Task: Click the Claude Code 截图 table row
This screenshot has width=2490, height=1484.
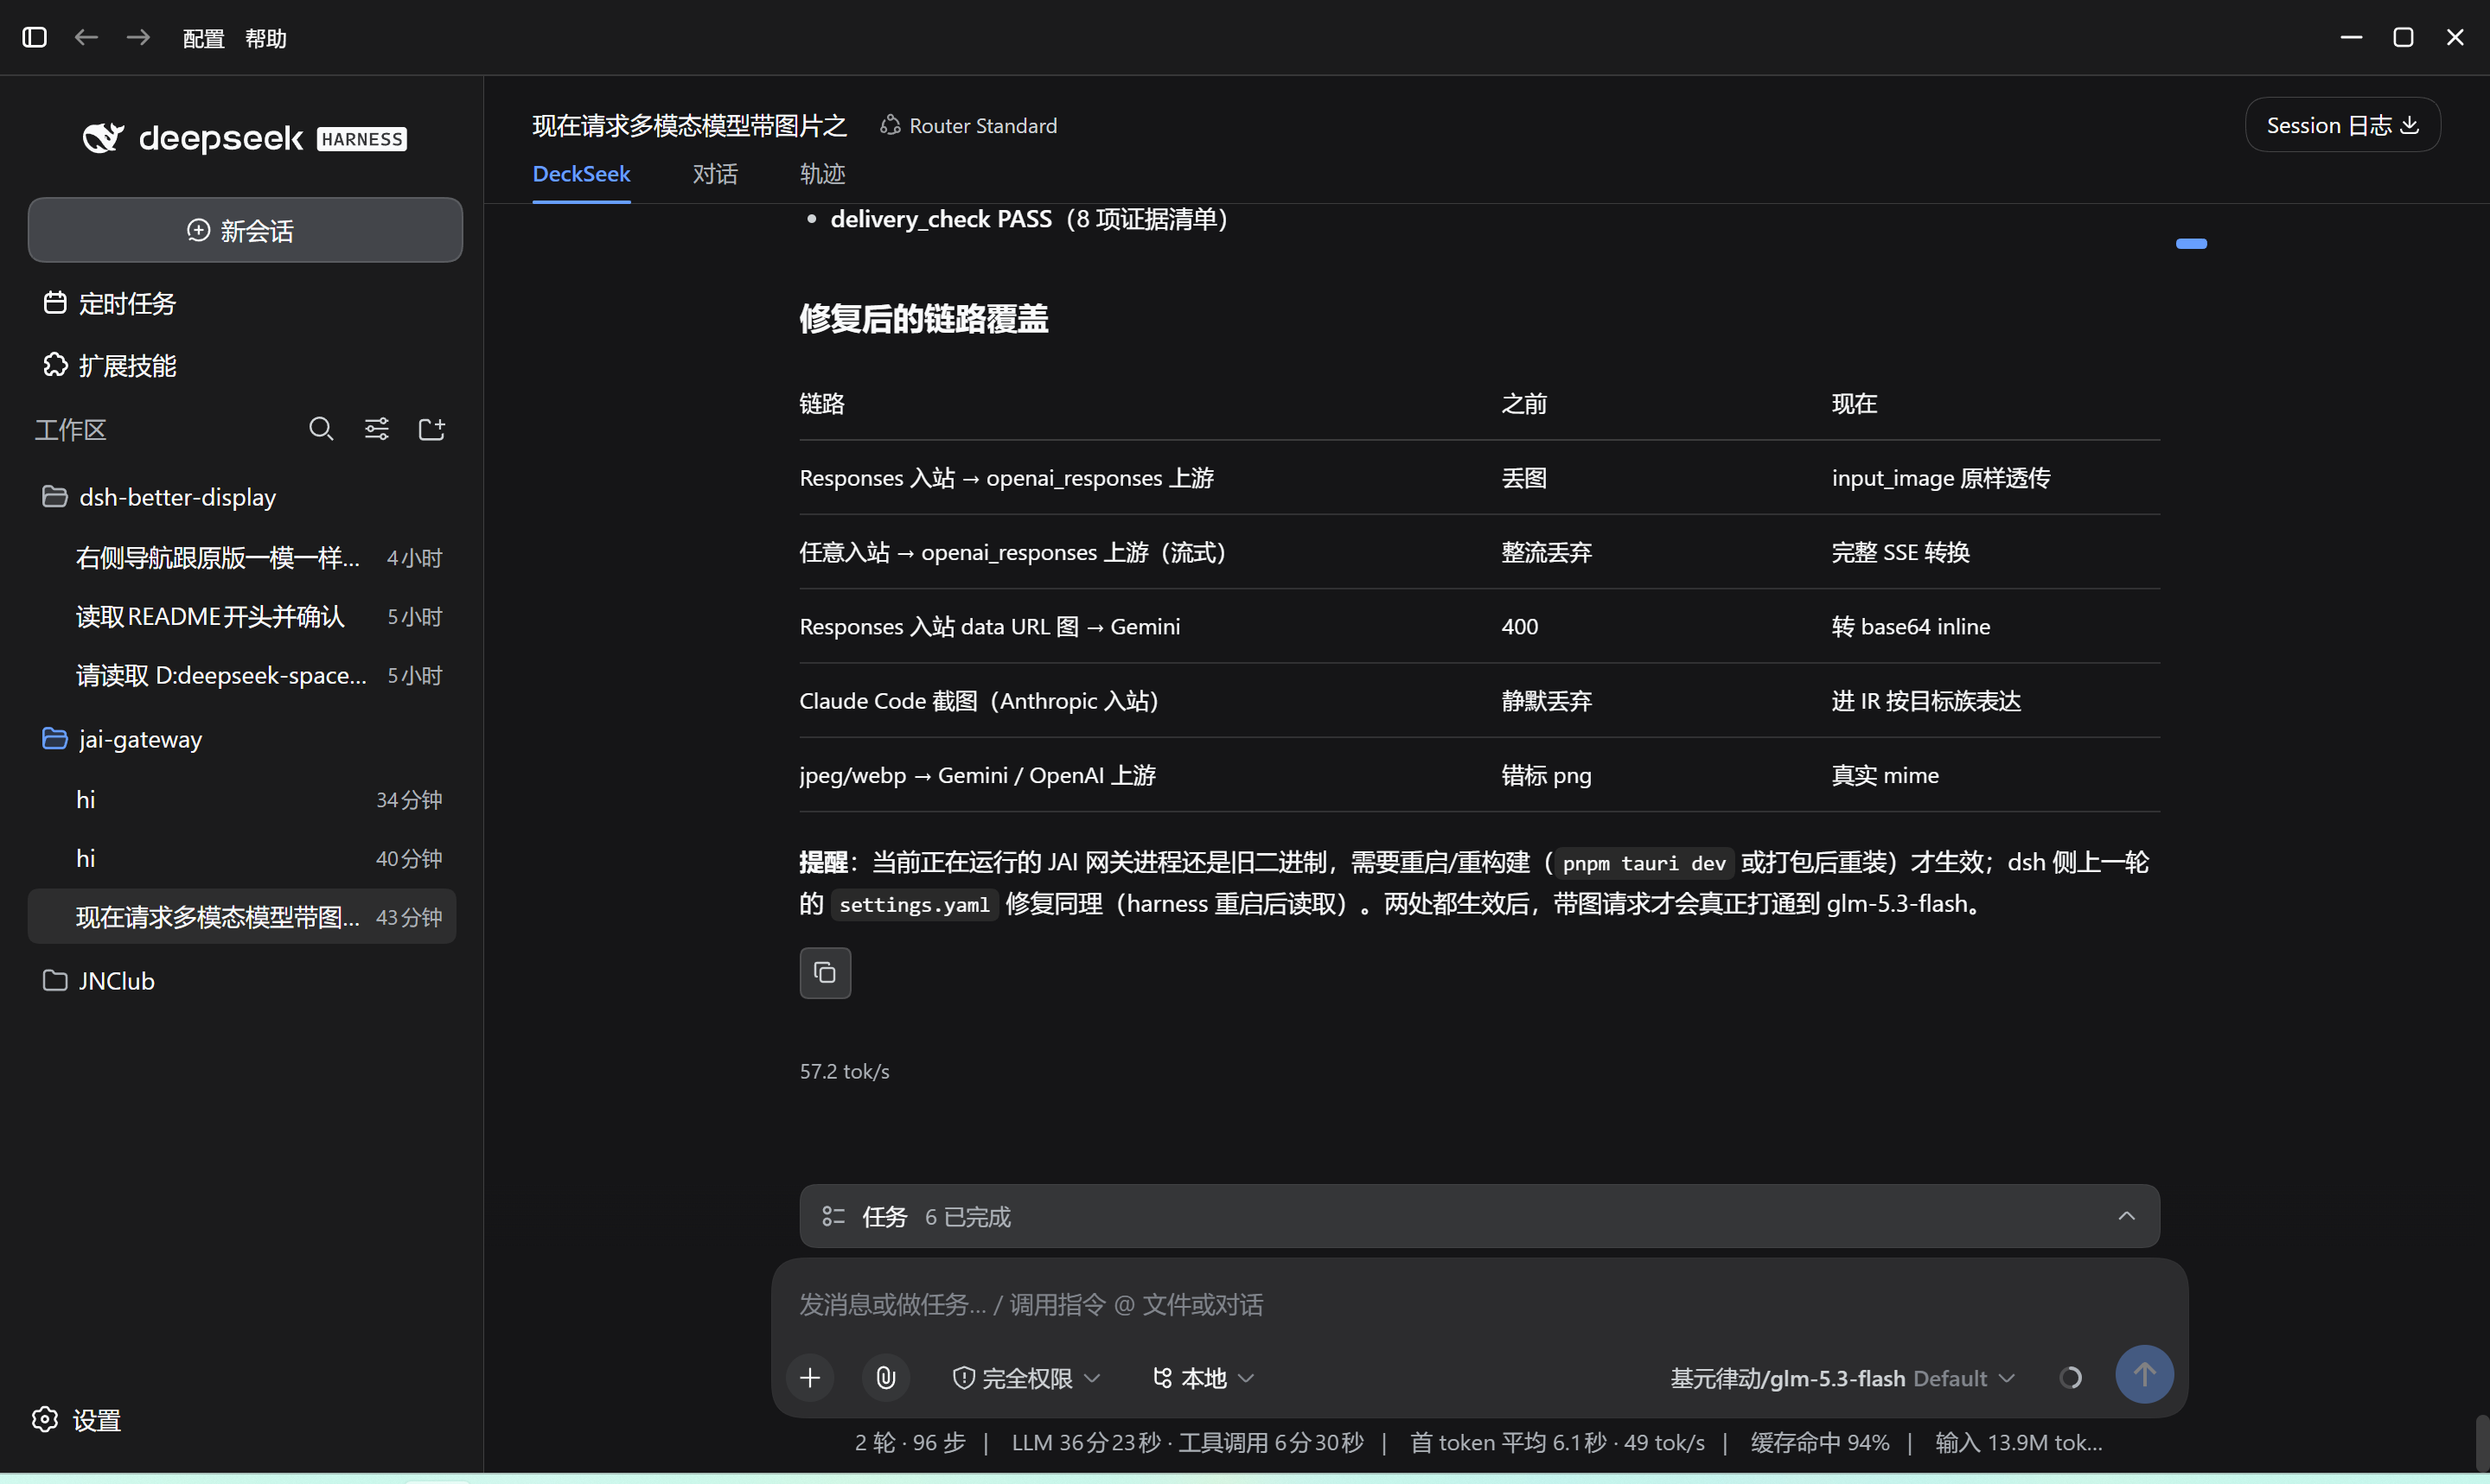Action: pos(1479,701)
